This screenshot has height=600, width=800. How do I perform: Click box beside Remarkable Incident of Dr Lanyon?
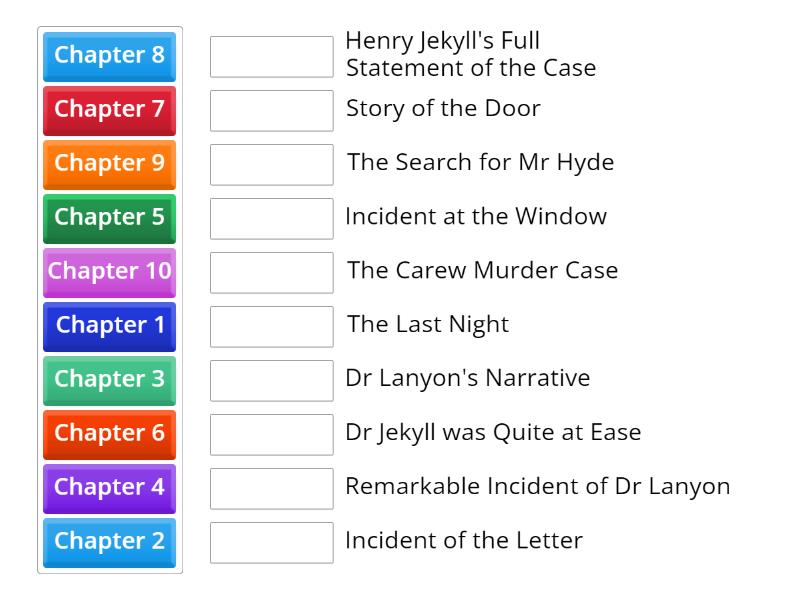click(271, 489)
